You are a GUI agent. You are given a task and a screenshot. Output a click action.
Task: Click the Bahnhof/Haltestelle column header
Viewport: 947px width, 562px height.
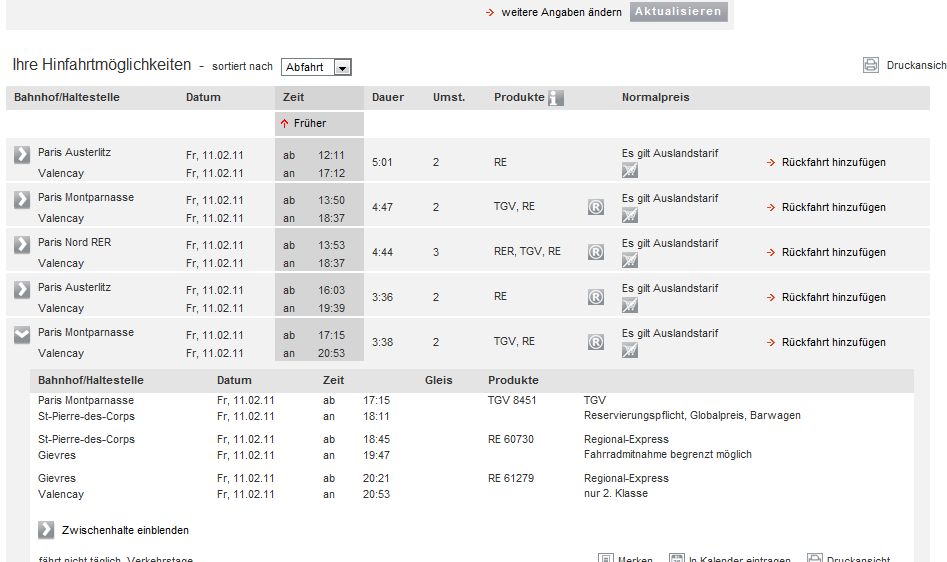(x=66, y=97)
